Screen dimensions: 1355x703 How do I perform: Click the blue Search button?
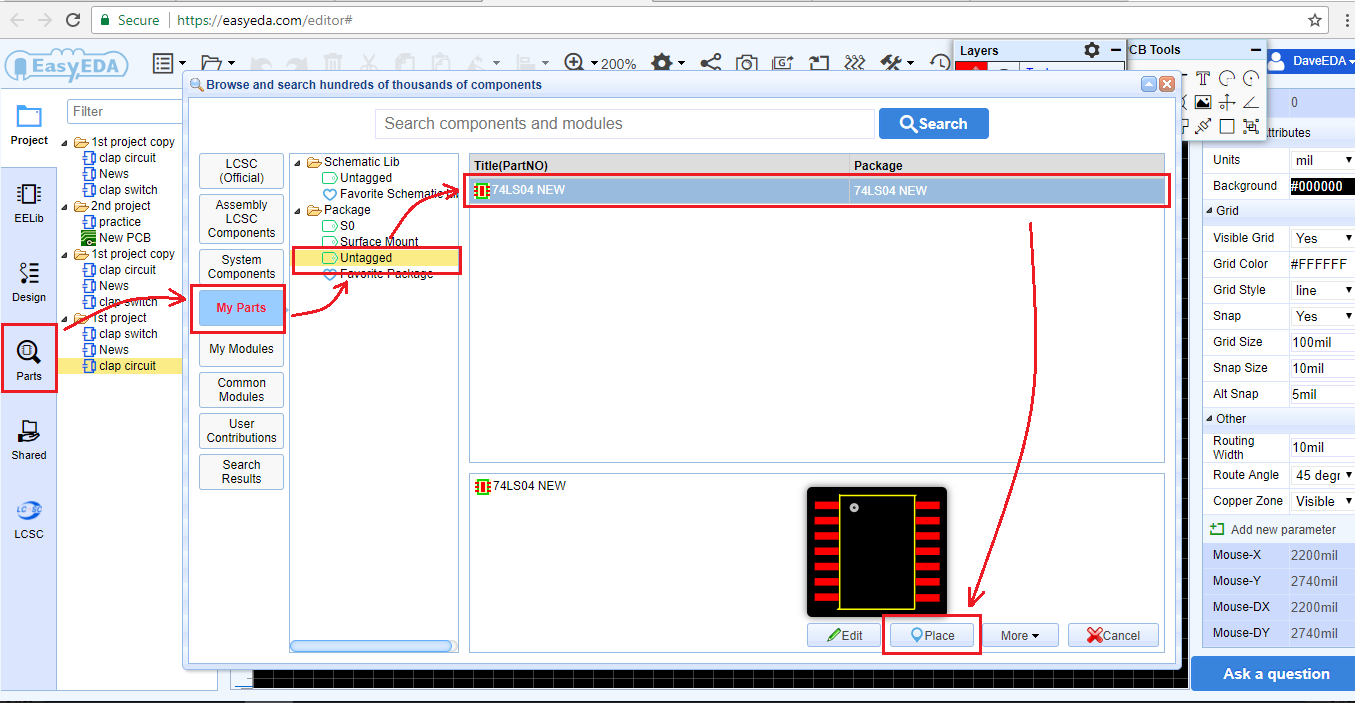click(934, 124)
